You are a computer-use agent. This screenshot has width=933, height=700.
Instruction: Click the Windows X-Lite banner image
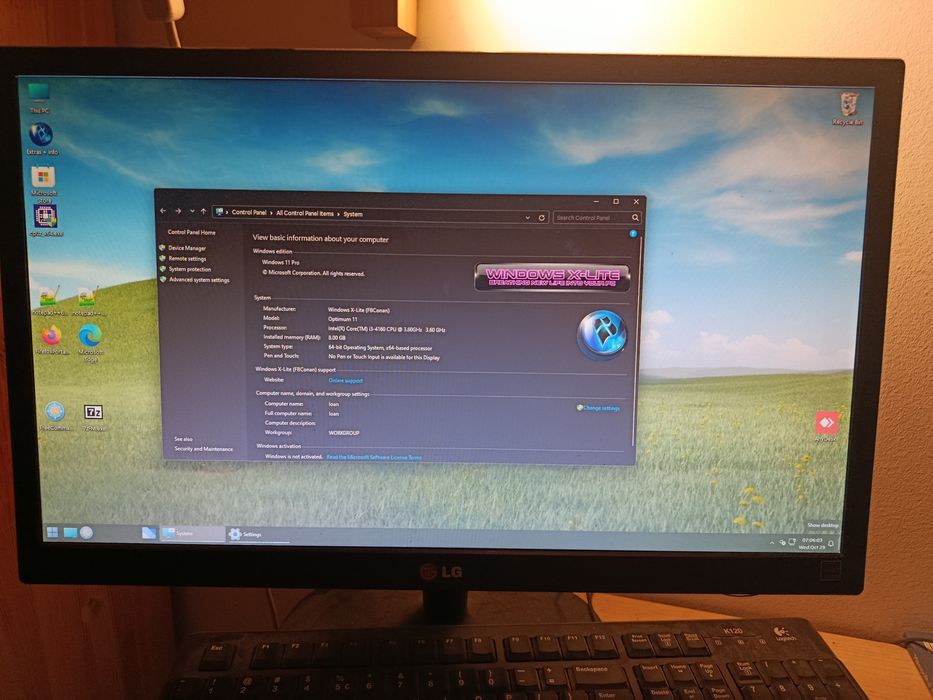point(552,277)
